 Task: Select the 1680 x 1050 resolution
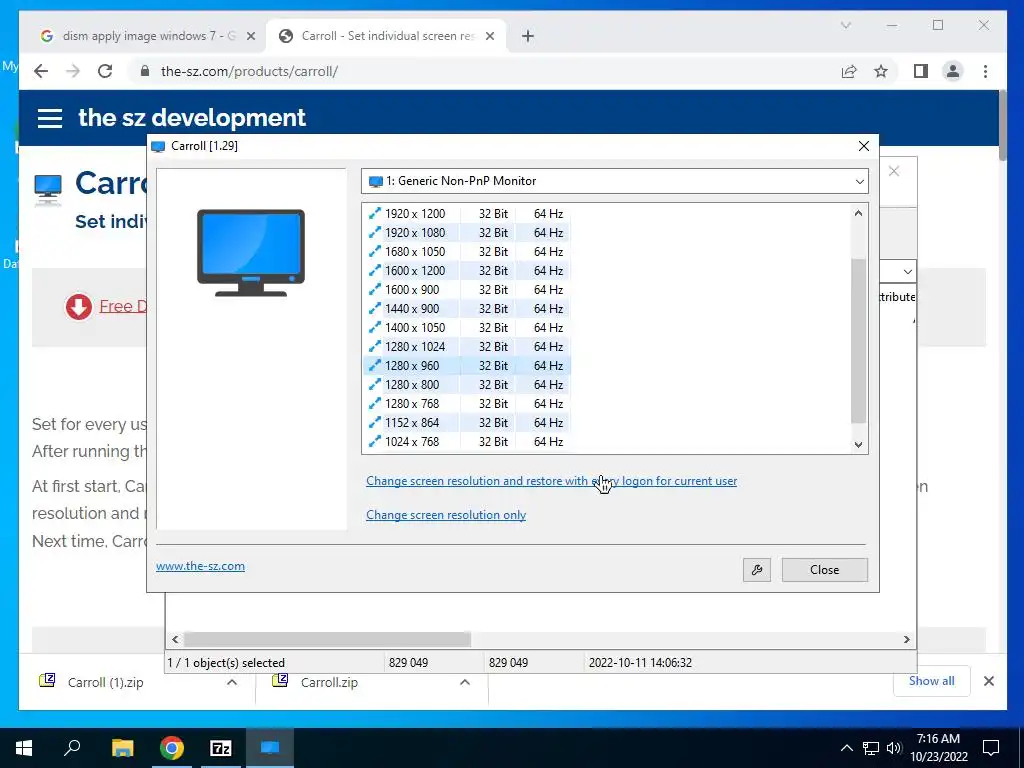(x=466, y=251)
